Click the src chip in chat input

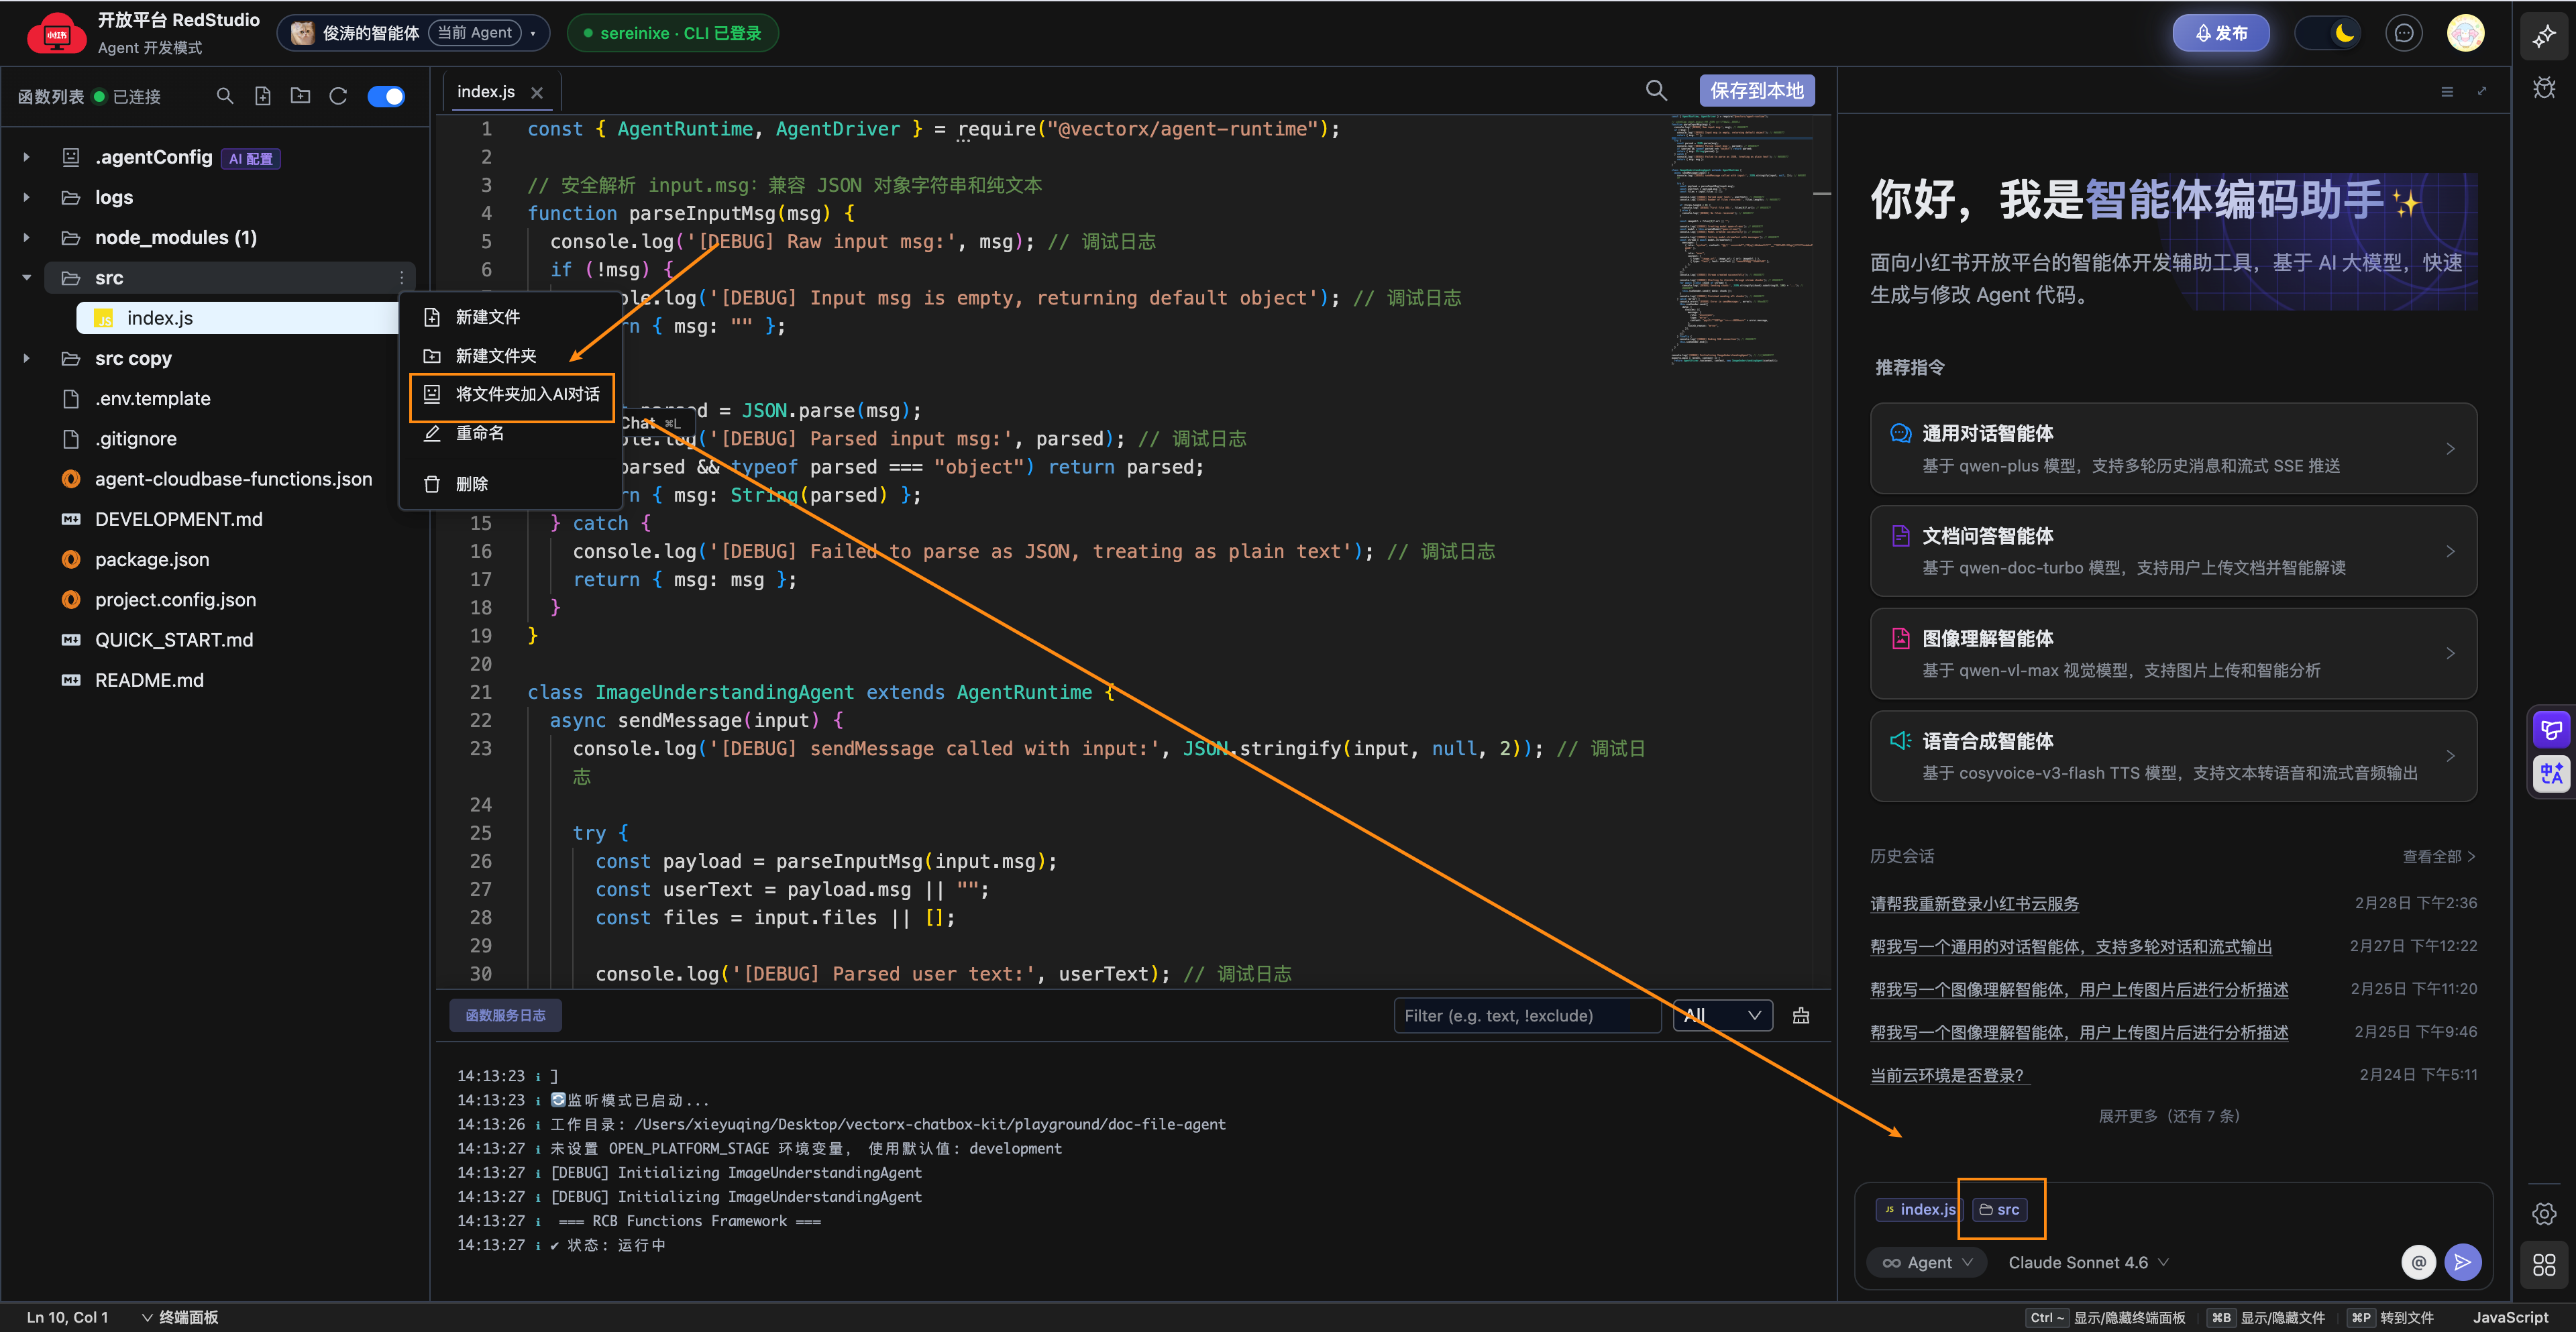pyautogui.click(x=2000, y=1209)
